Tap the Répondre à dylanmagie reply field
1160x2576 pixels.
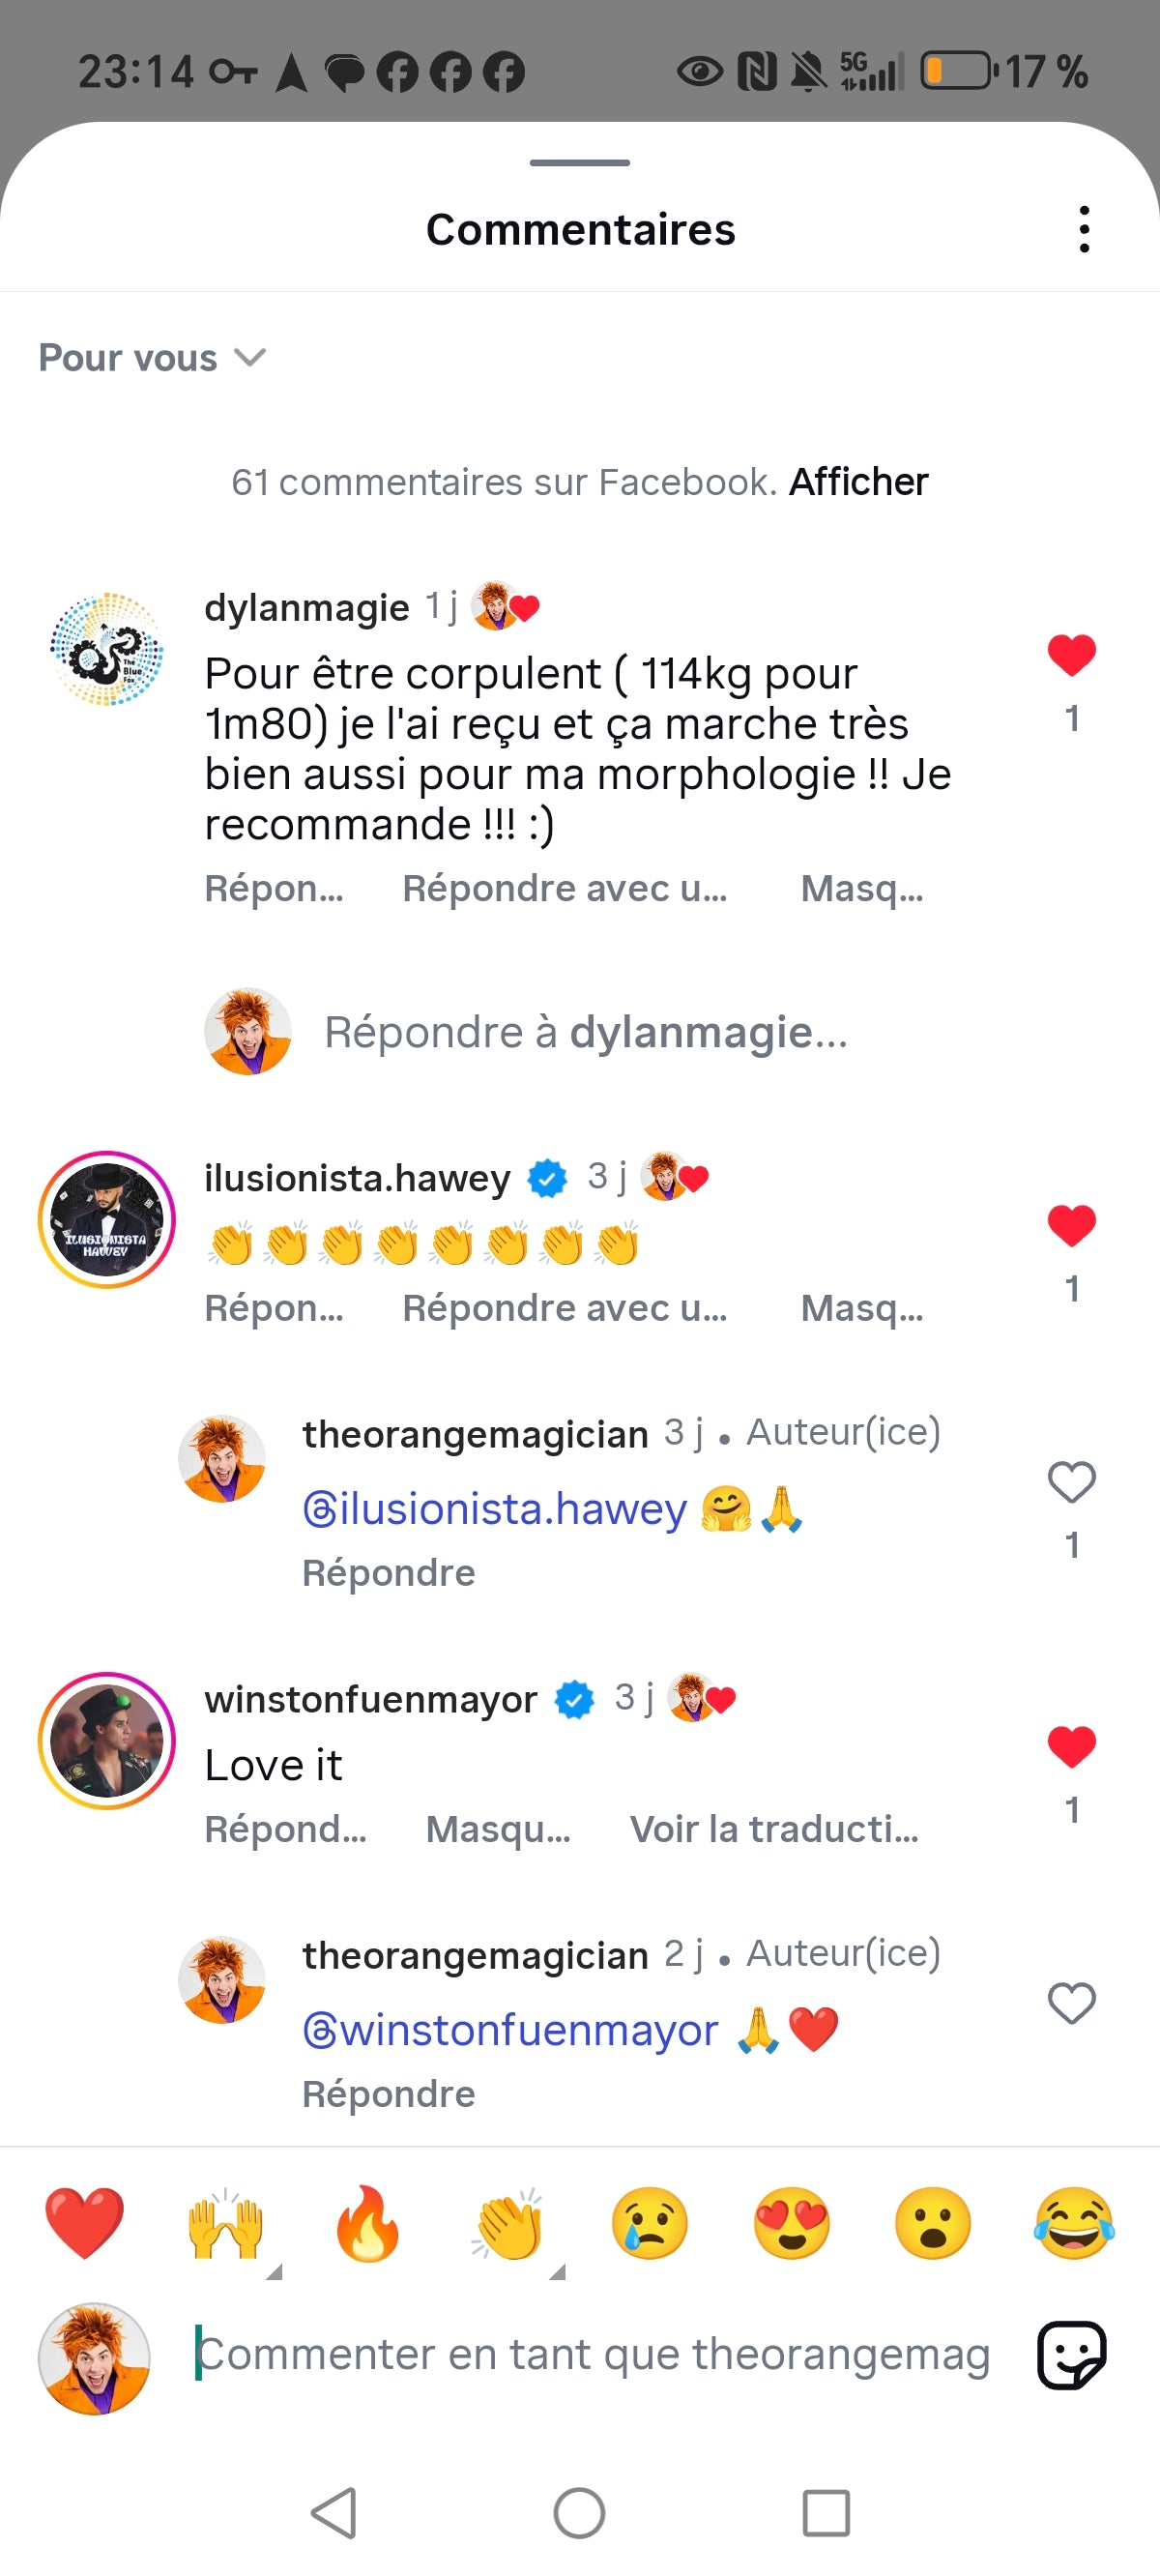585,1032
